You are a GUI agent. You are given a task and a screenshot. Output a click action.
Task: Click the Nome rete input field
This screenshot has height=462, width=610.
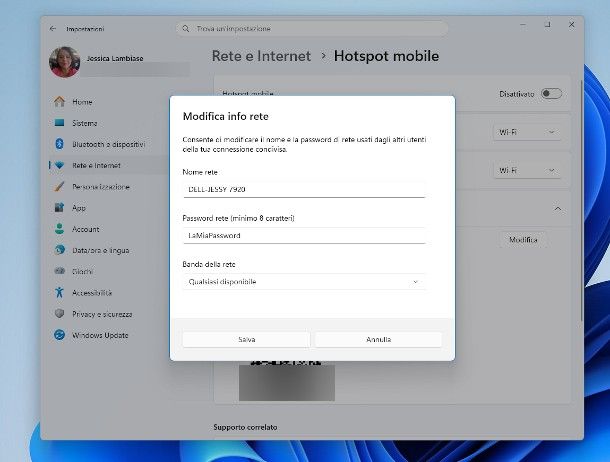pyautogui.click(x=304, y=189)
